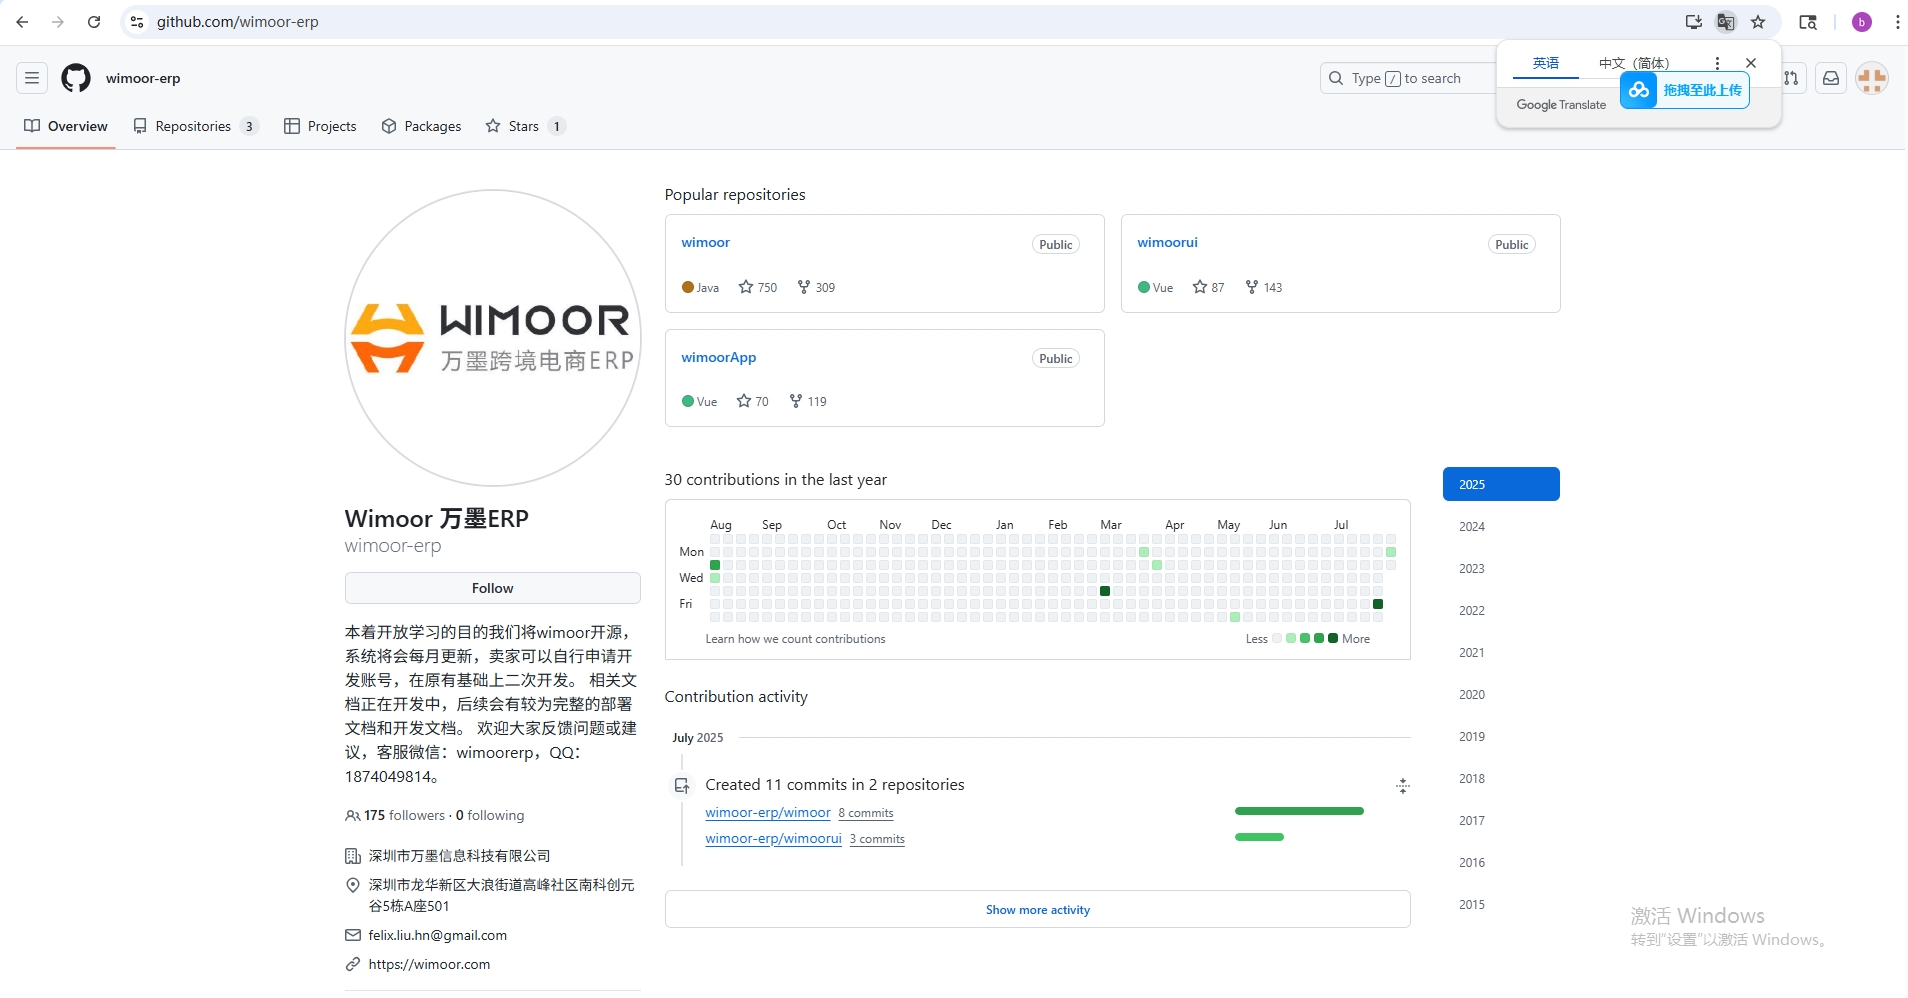The image size is (1908, 998).
Task: Switch to the Overview tab
Action: pos(66,126)
